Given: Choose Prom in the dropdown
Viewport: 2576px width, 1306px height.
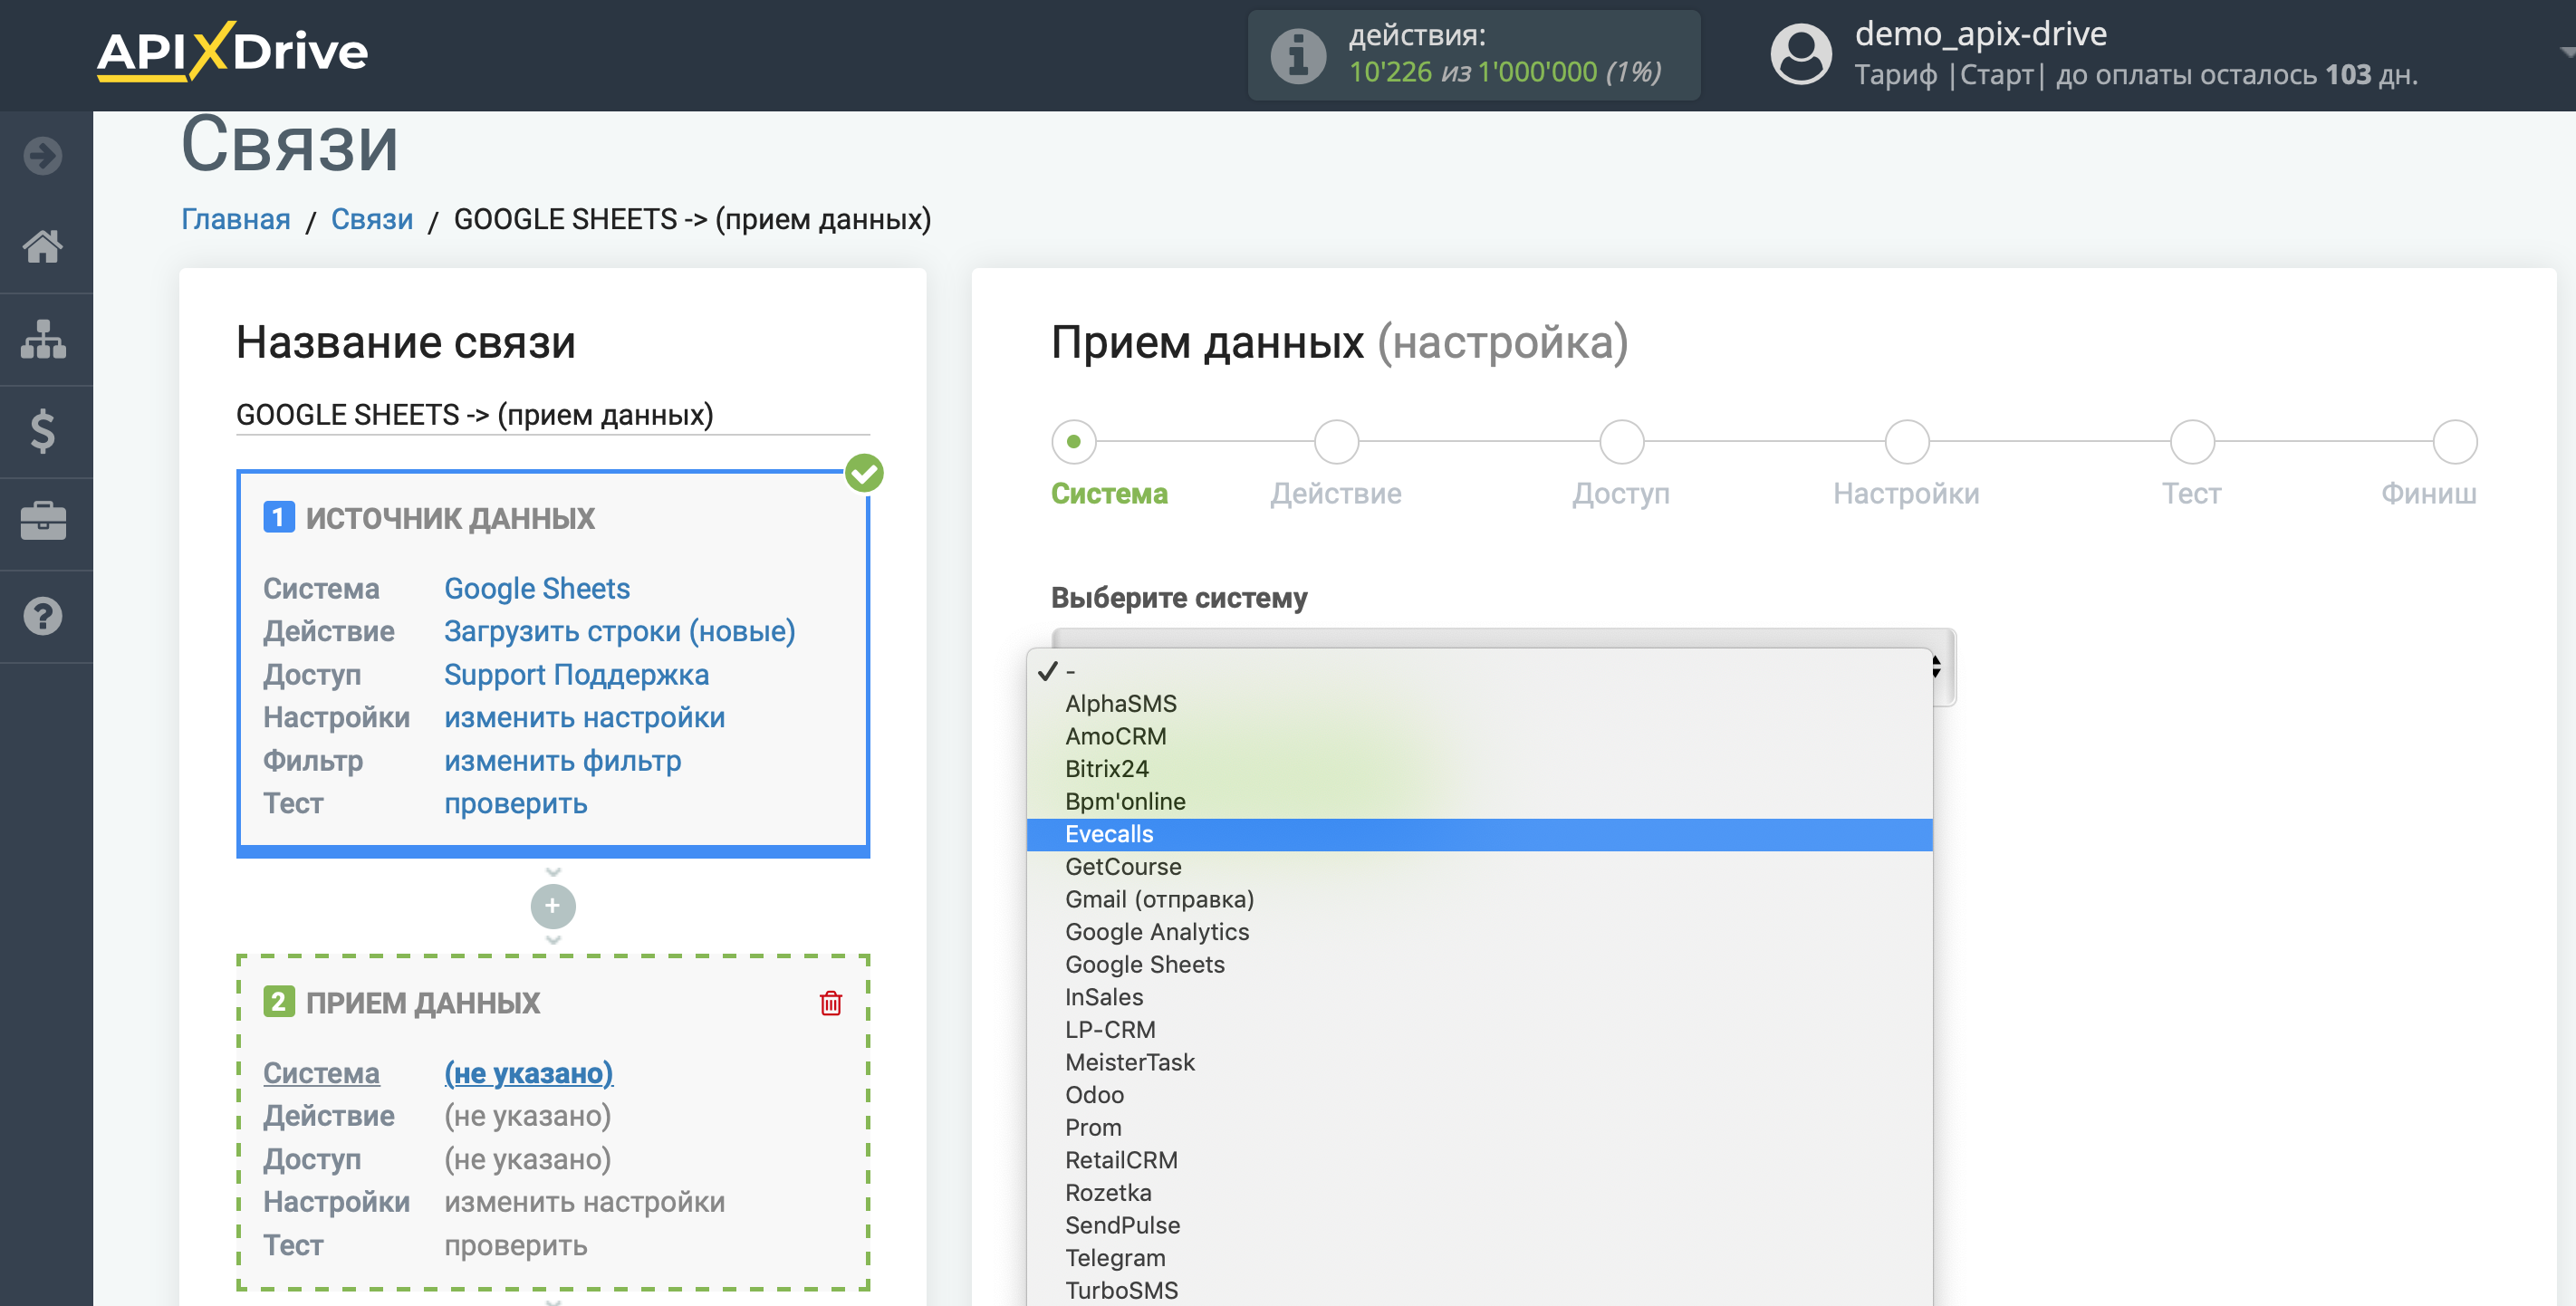Looking at the screenshot, I should 1479,1127.
